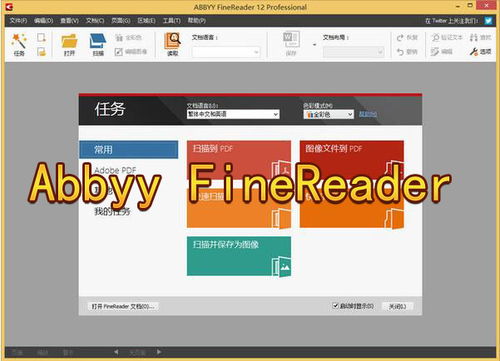
Task: Click the blue help link beside color mode
Action: click(x=368, y=114)
